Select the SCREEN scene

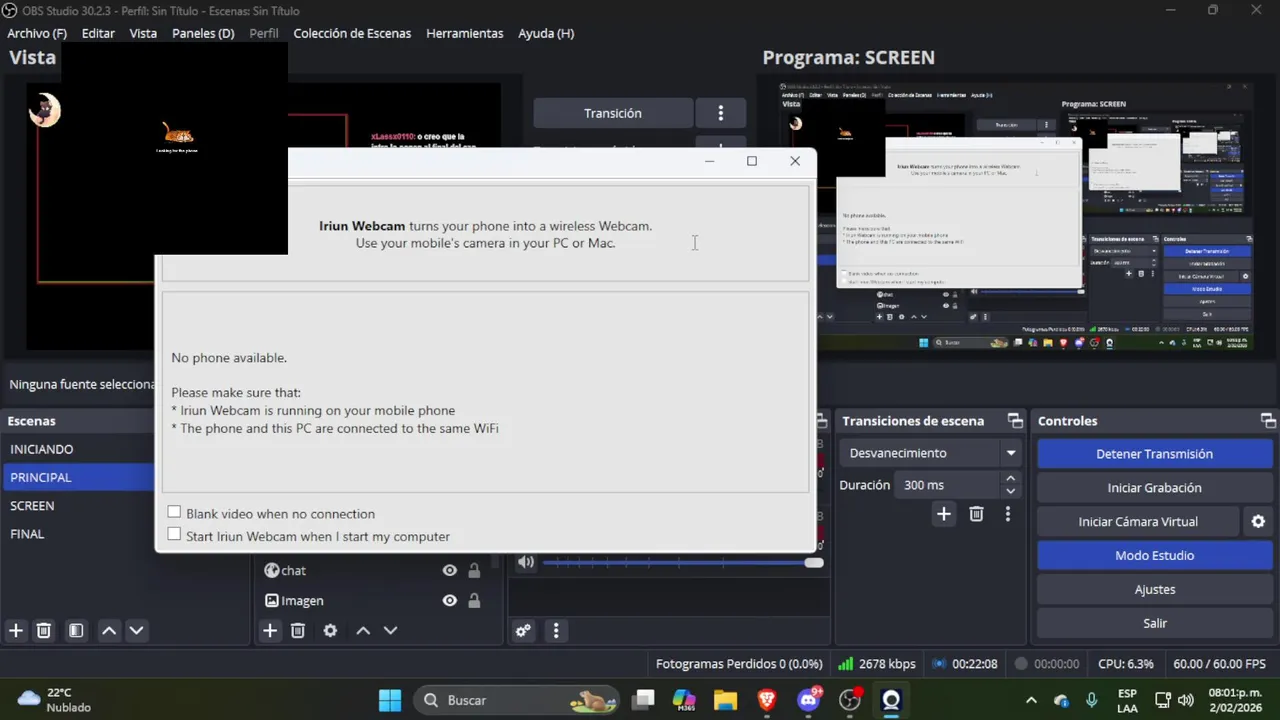[x=79, y=505]
